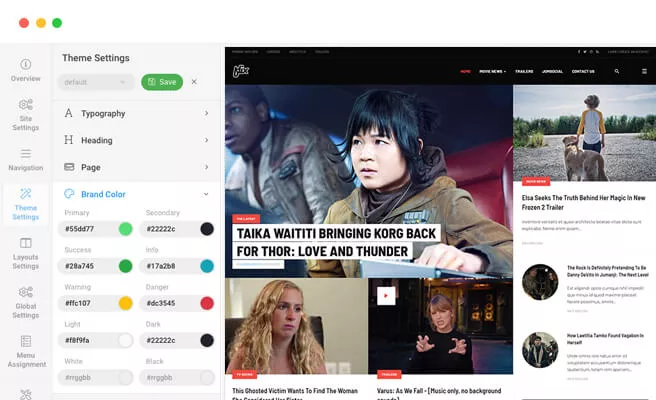
Task: Expand the Typography section chevron
Action: [206, 113]
